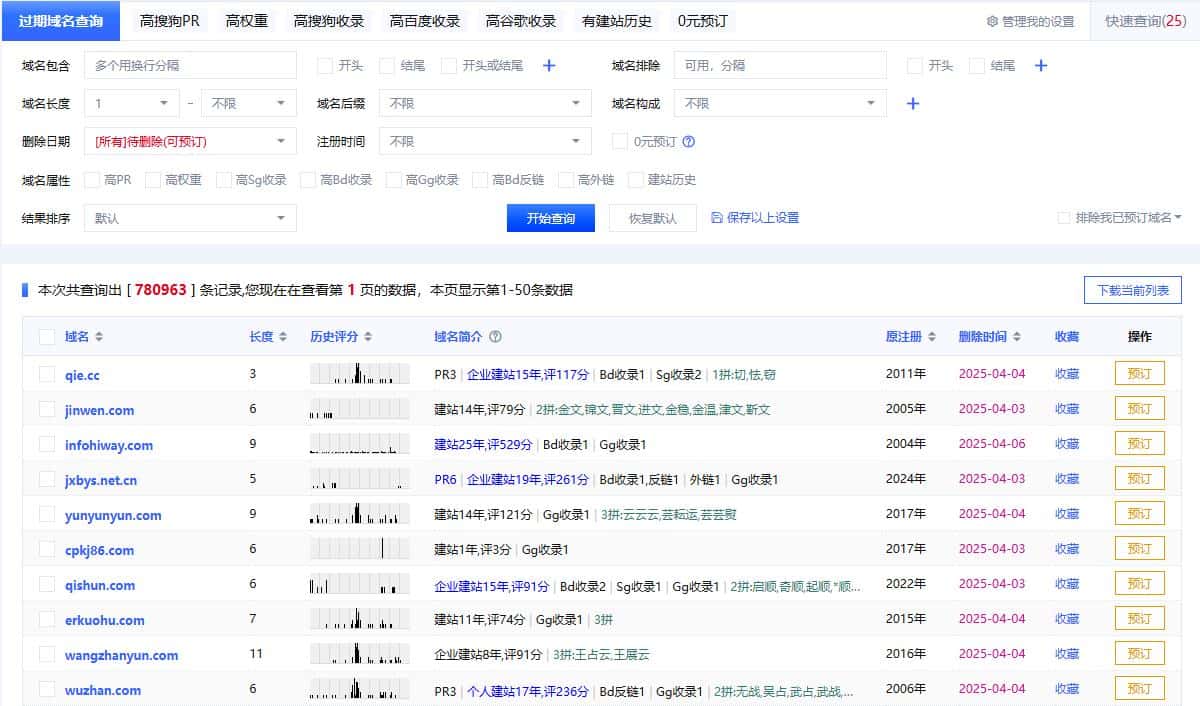Open 管理我的设置 gear settings icon
Screen dimensions: 1200x706
(992, 20)
